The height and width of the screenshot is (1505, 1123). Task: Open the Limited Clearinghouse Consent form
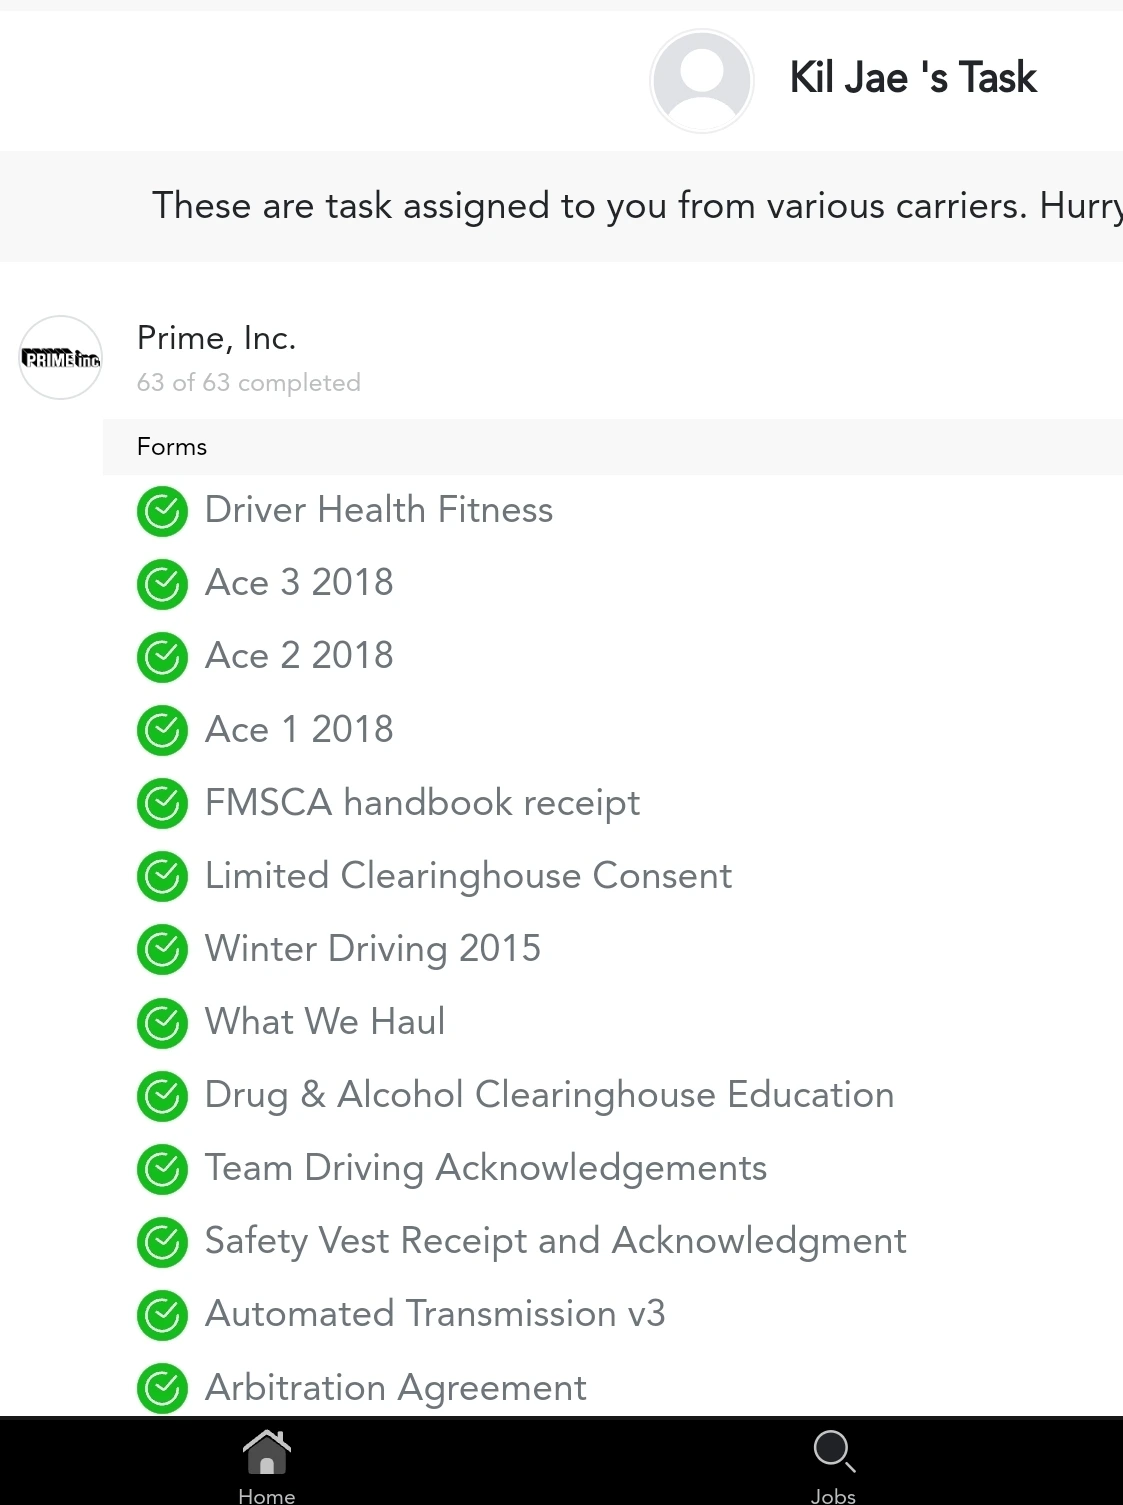pyautogui.click(x=468, y=876)
